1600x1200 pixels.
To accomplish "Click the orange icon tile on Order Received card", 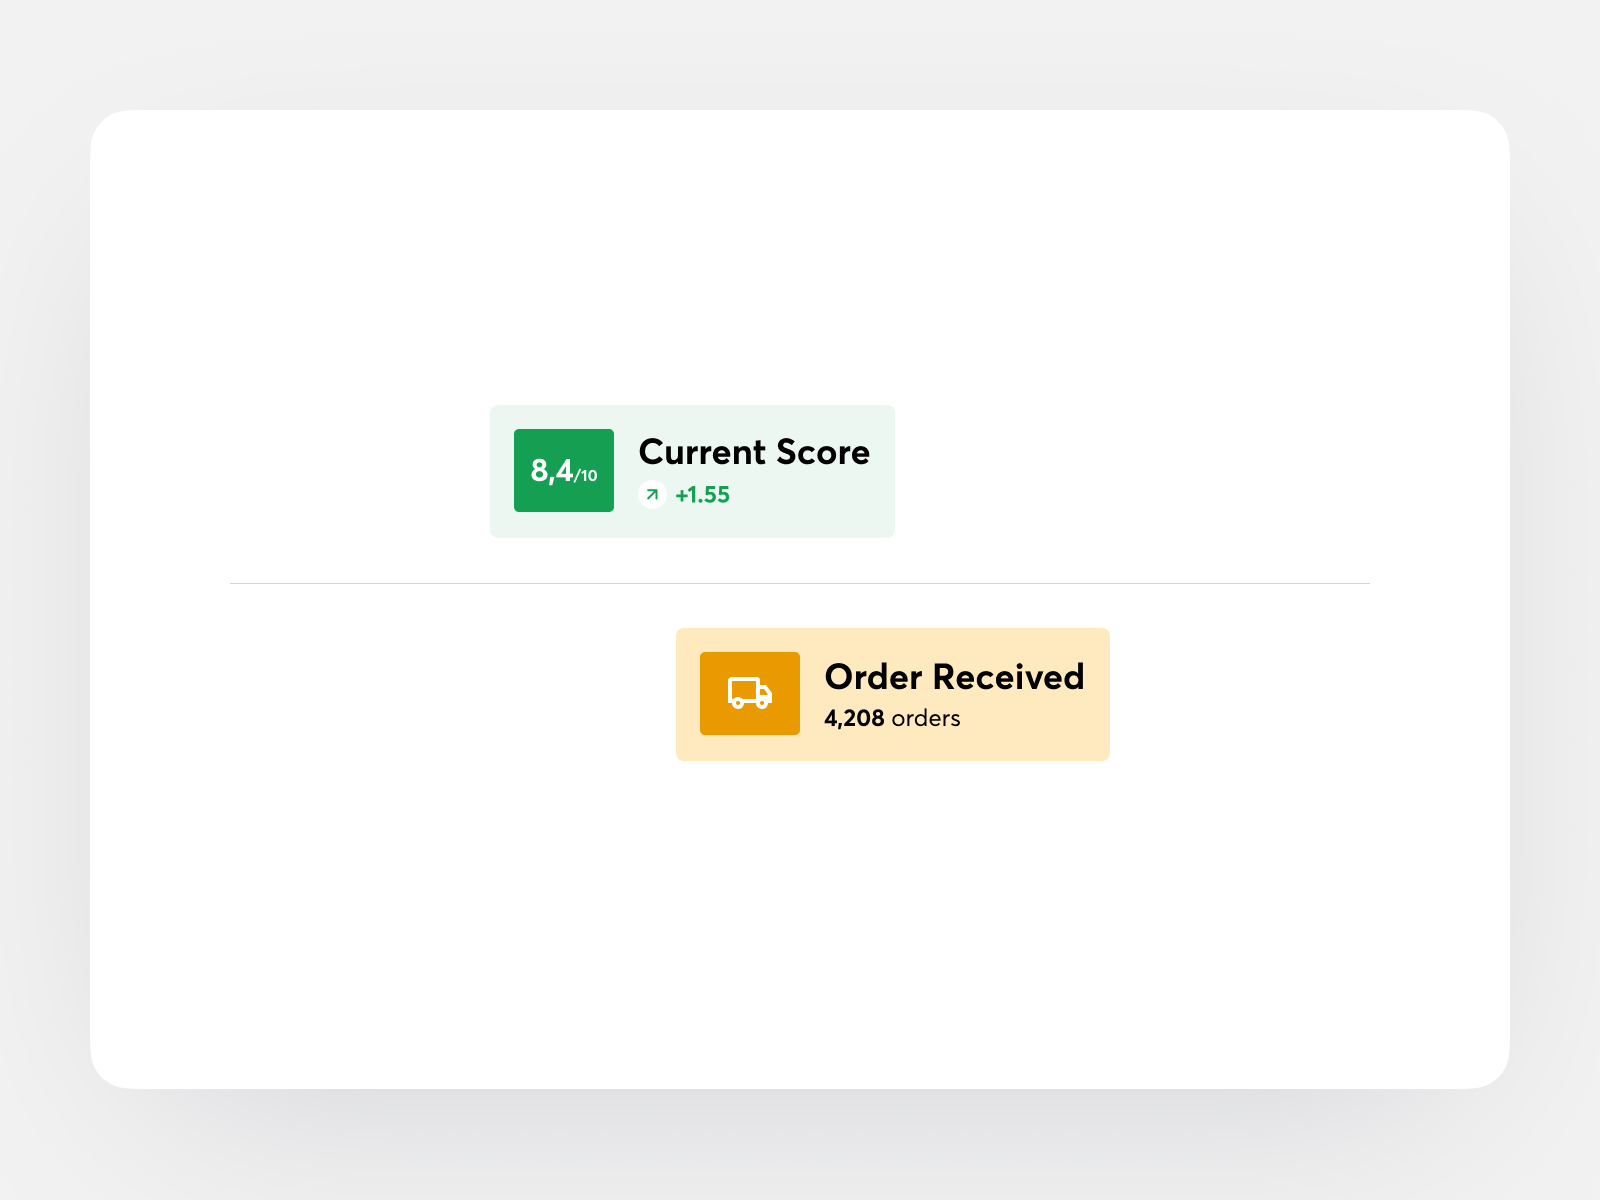I will tap(750, 692).
